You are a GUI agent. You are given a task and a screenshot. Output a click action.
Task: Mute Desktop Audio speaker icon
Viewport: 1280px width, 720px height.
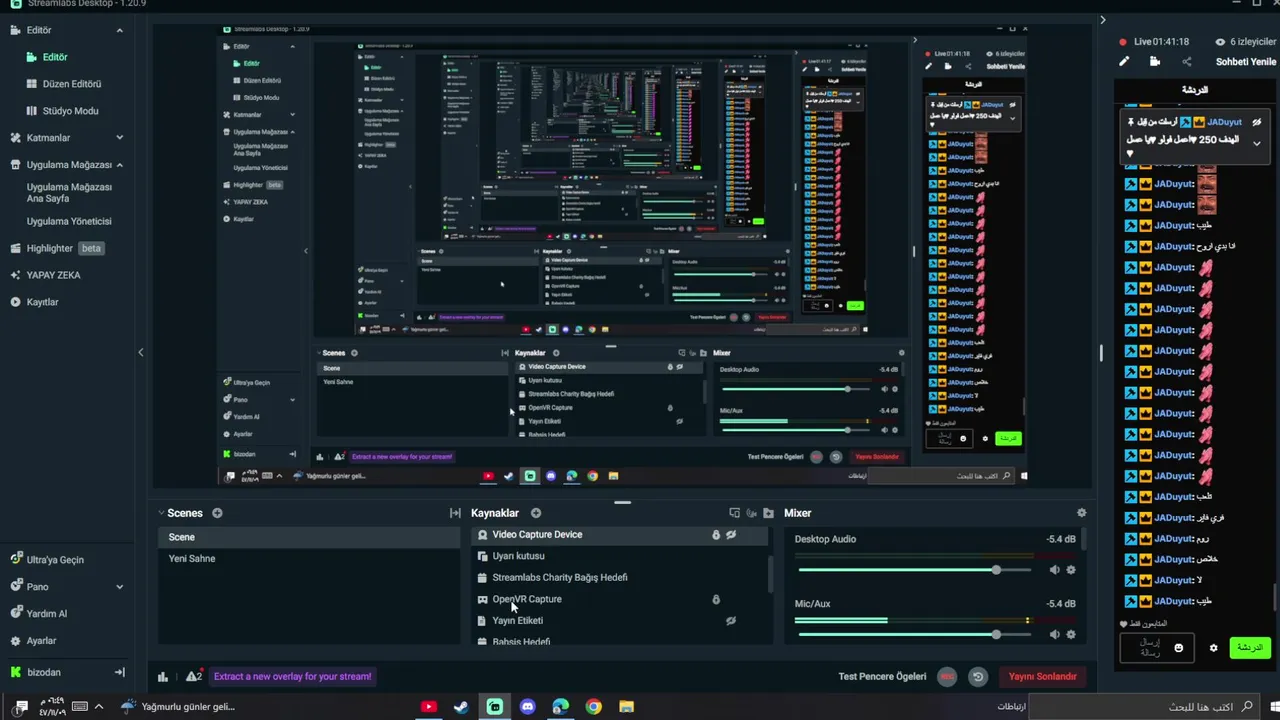[1054, 570]
